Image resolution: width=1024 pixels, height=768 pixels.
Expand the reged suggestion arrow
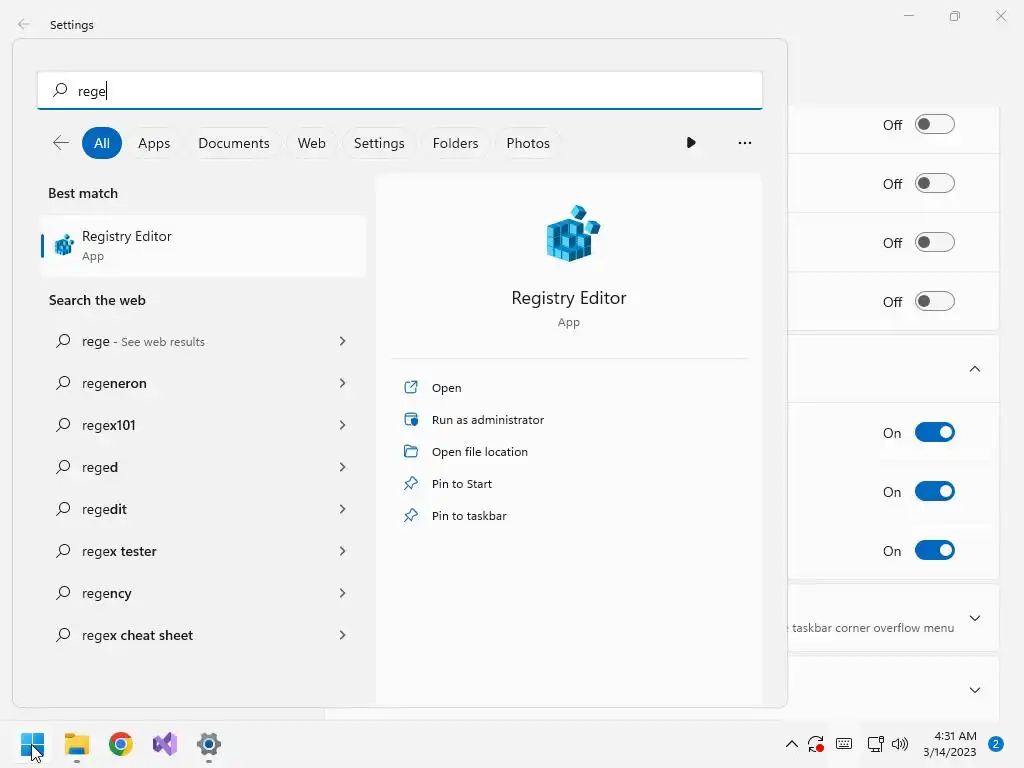click(342, 467)
